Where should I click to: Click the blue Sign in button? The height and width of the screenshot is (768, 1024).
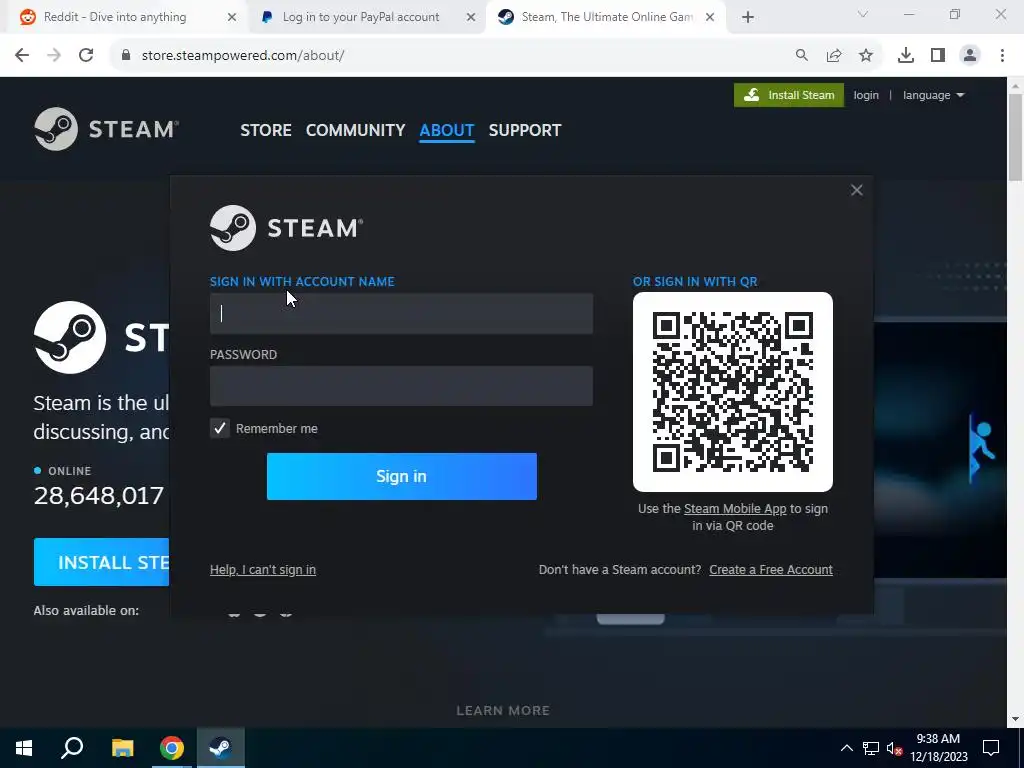pyautogui.click(x=402, y=476)
